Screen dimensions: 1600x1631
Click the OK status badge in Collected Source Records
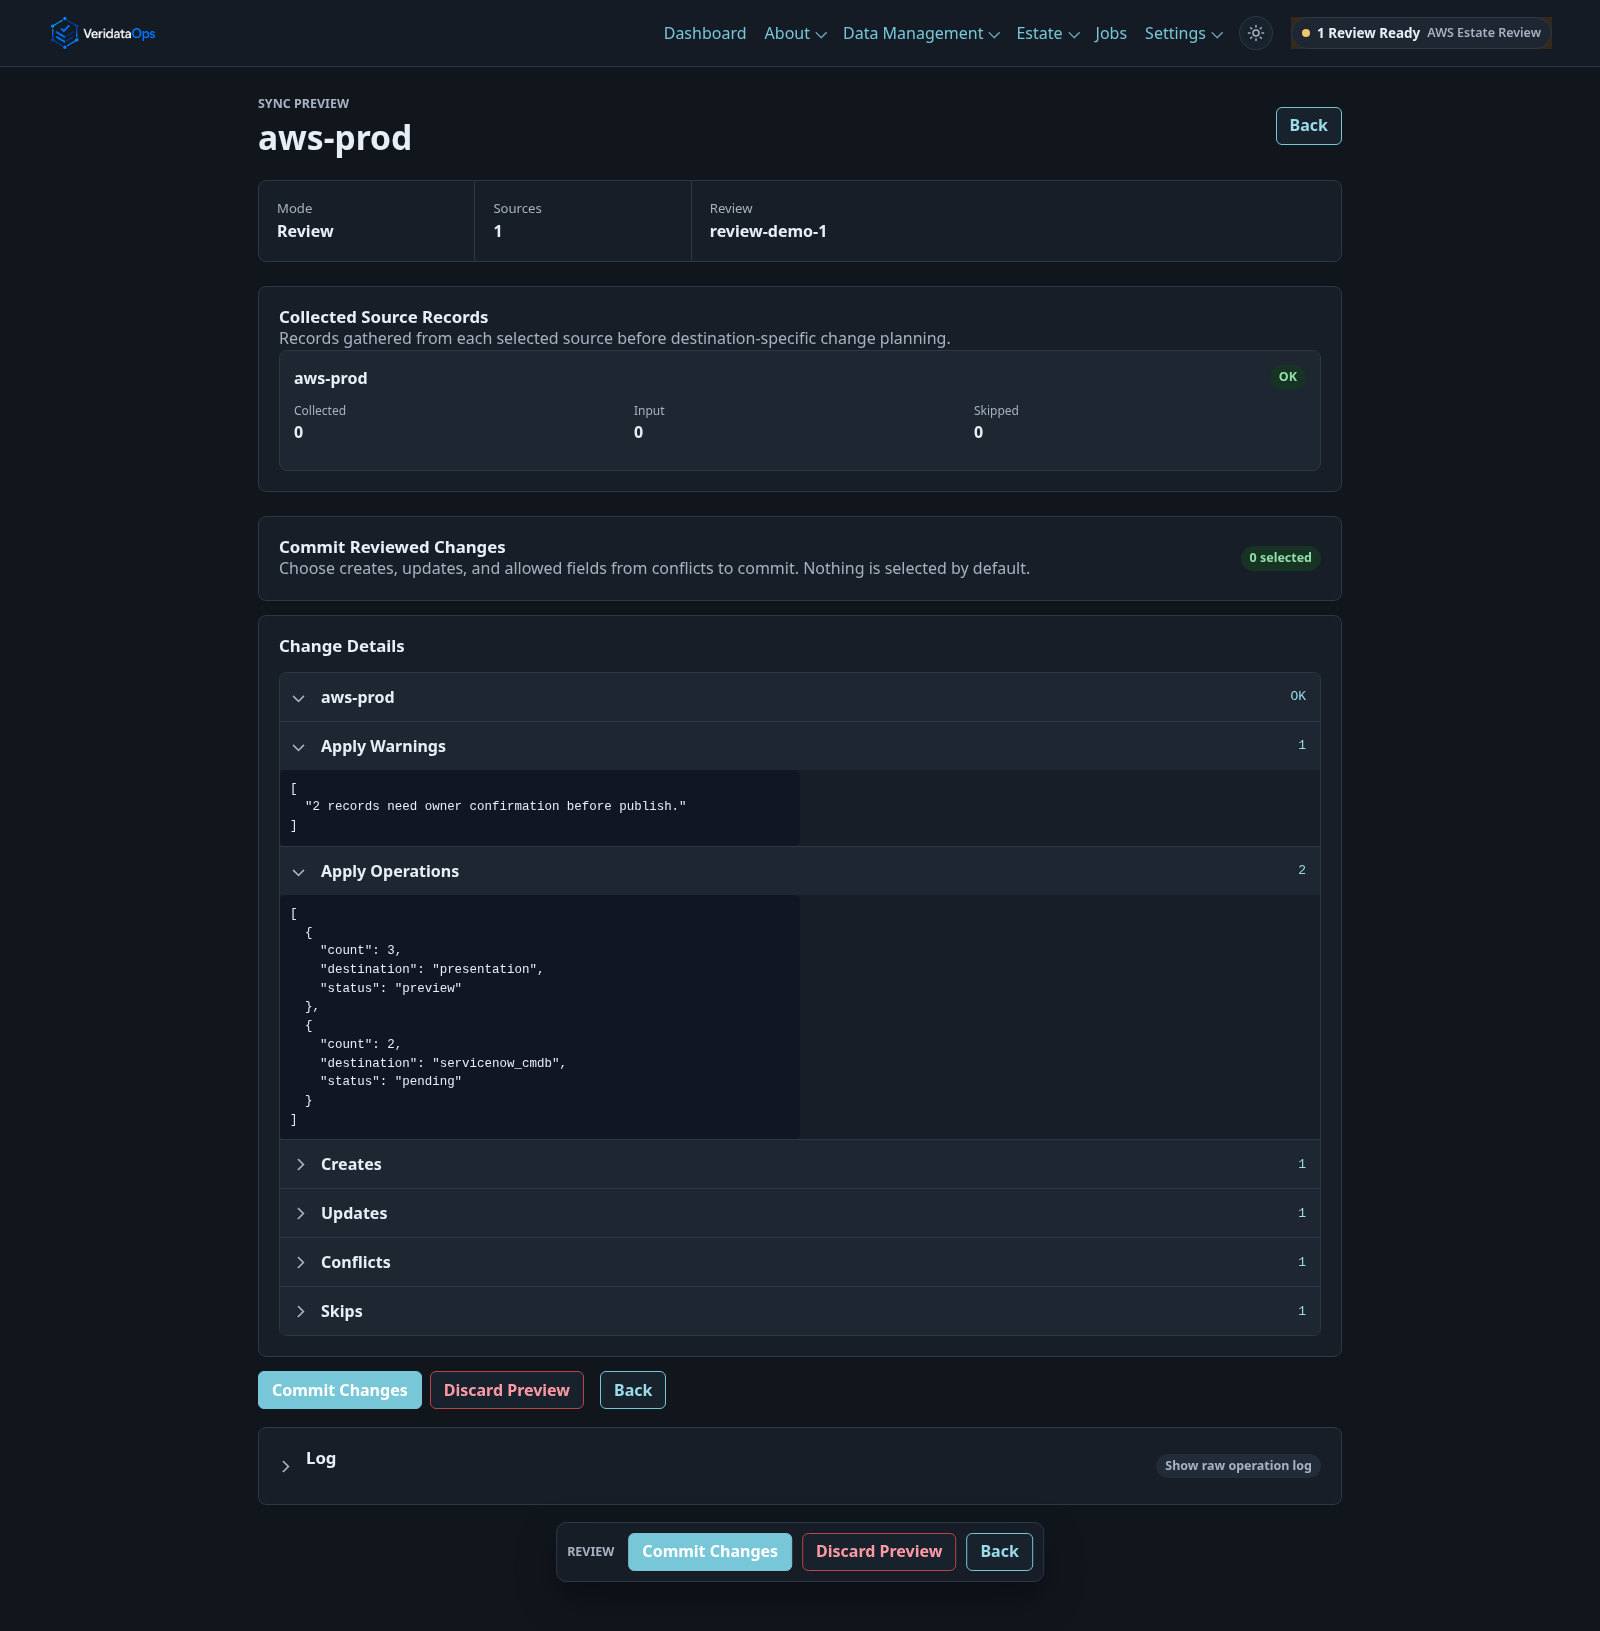[x=1288, y=377]
